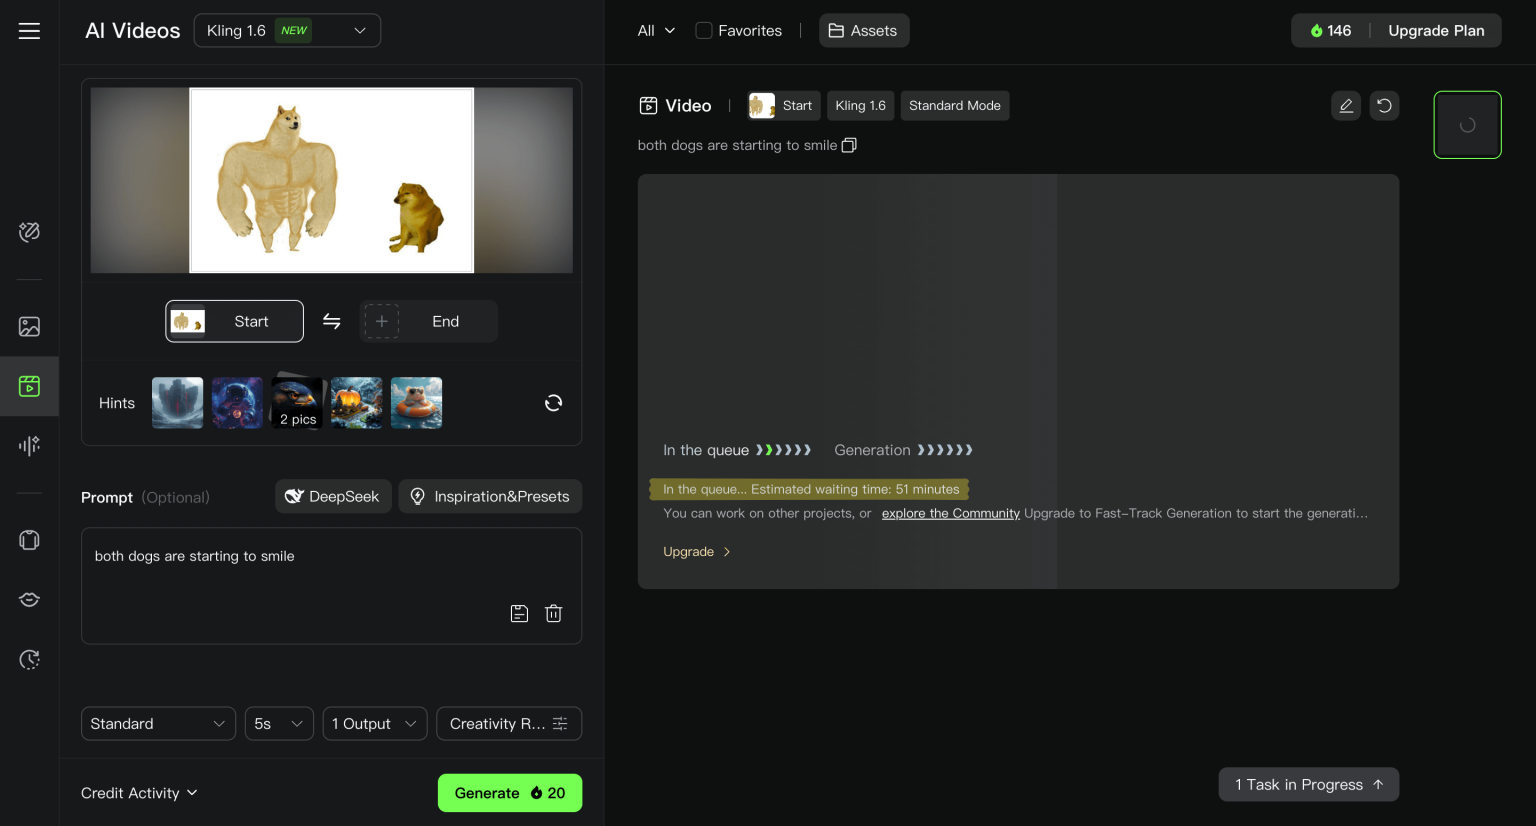Click the regenerate icon in the video header

1384,106
